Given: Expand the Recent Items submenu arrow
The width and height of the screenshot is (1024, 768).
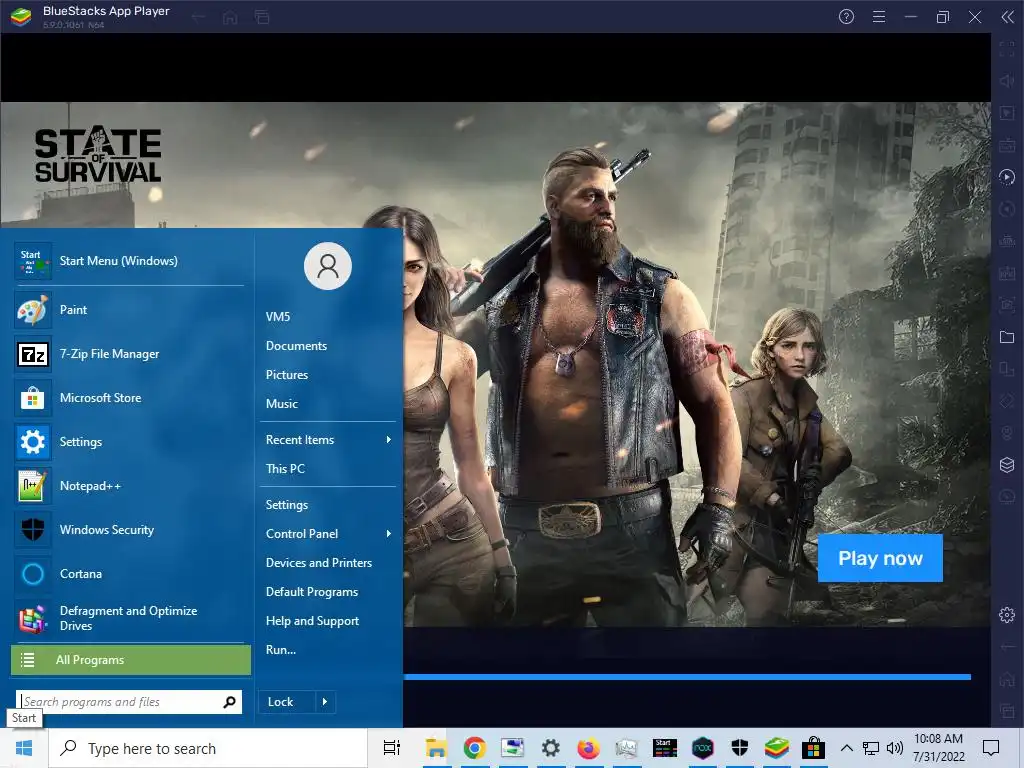Looking at the screenshot, I should (x=389, y=440).
